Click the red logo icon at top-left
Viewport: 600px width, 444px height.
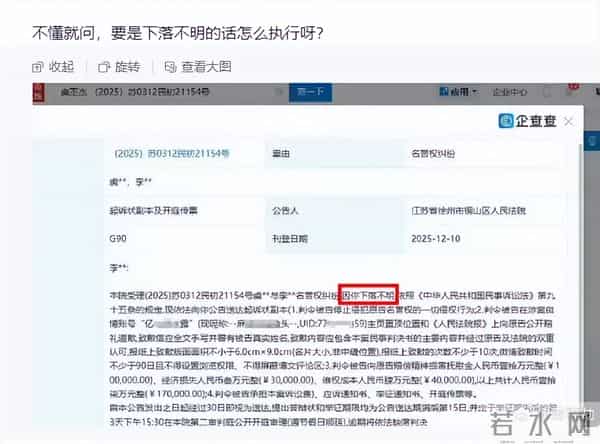pyautogui.click(x=39, y=93)
